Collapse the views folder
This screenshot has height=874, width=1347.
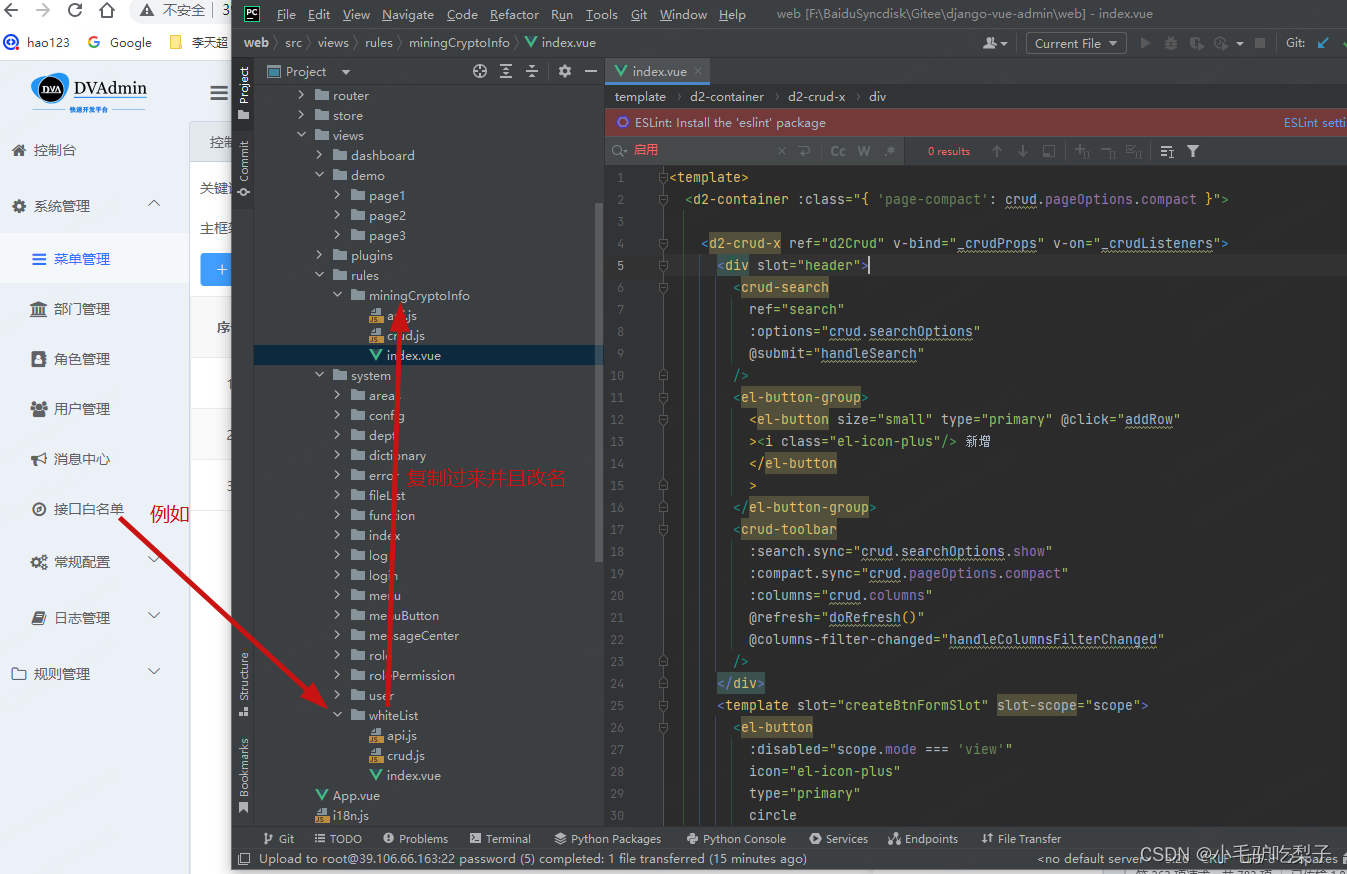click(x=301, y=135)
